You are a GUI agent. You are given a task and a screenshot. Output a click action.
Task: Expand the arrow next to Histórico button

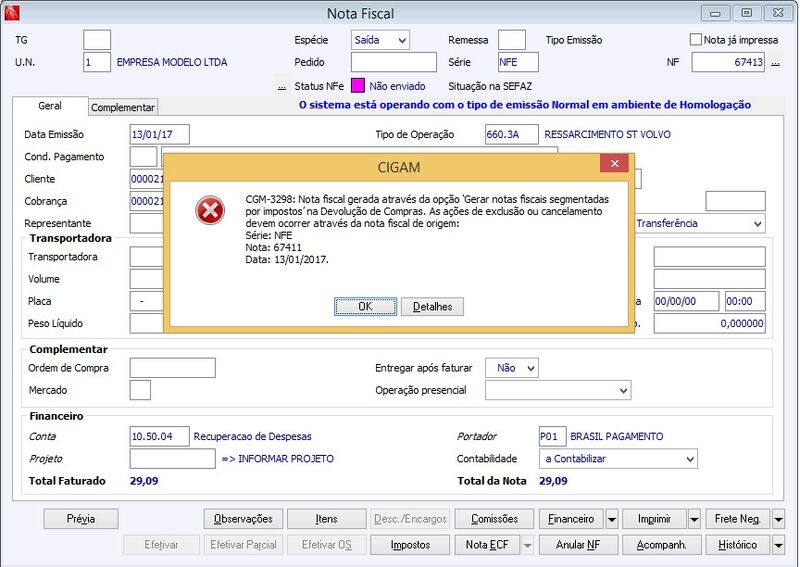tap(779, 545)
